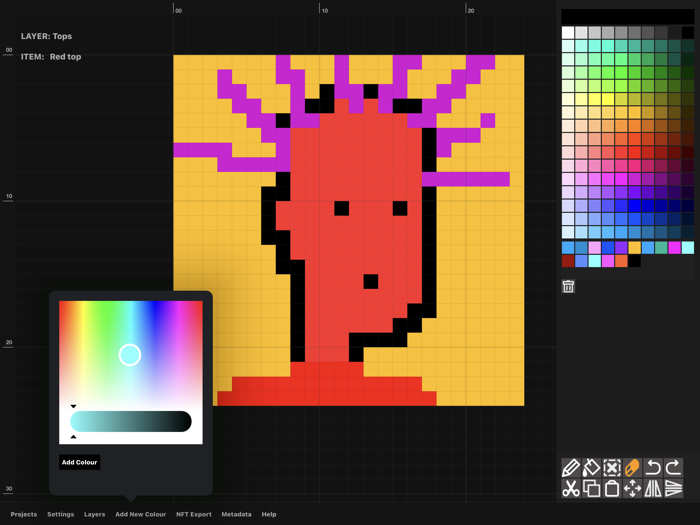
Task: Click the 'LAYER: Tops' label
Action: click(46, 36)
